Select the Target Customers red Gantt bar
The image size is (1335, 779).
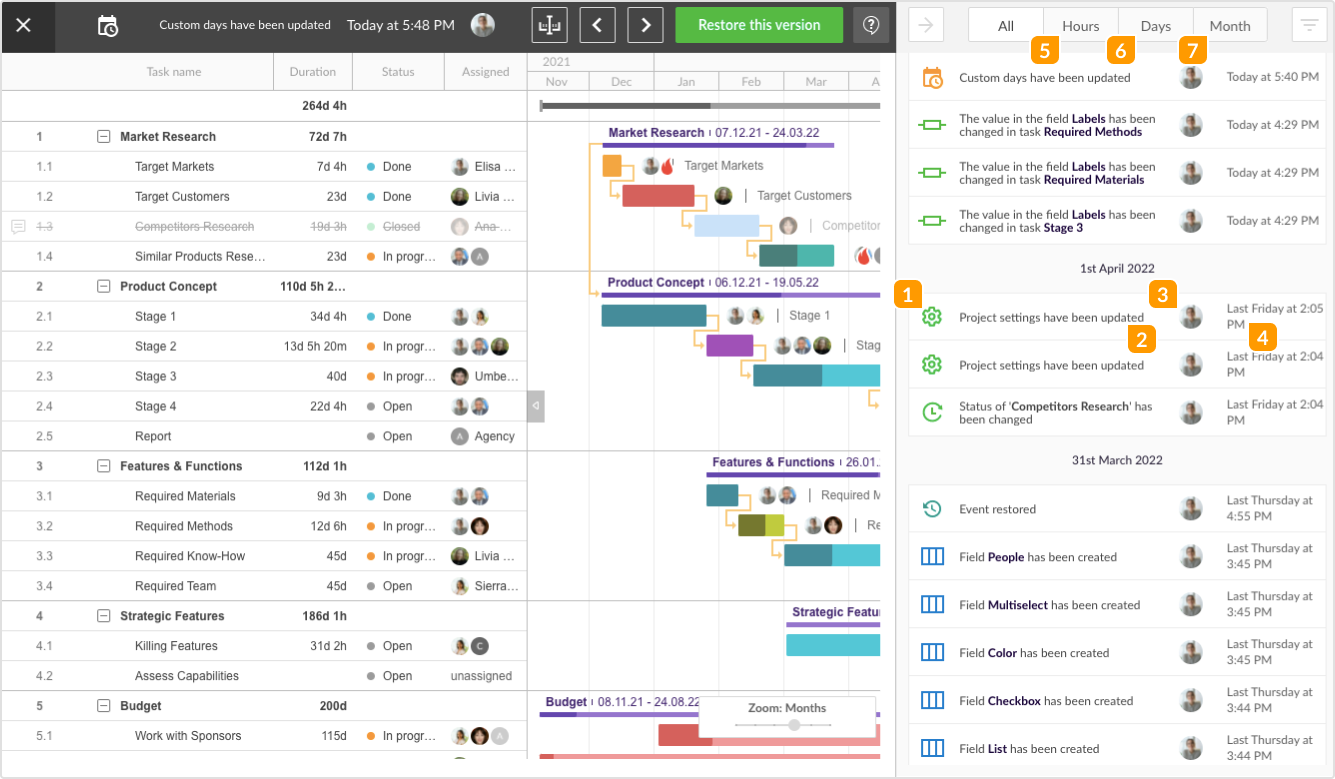pos(658,196)
